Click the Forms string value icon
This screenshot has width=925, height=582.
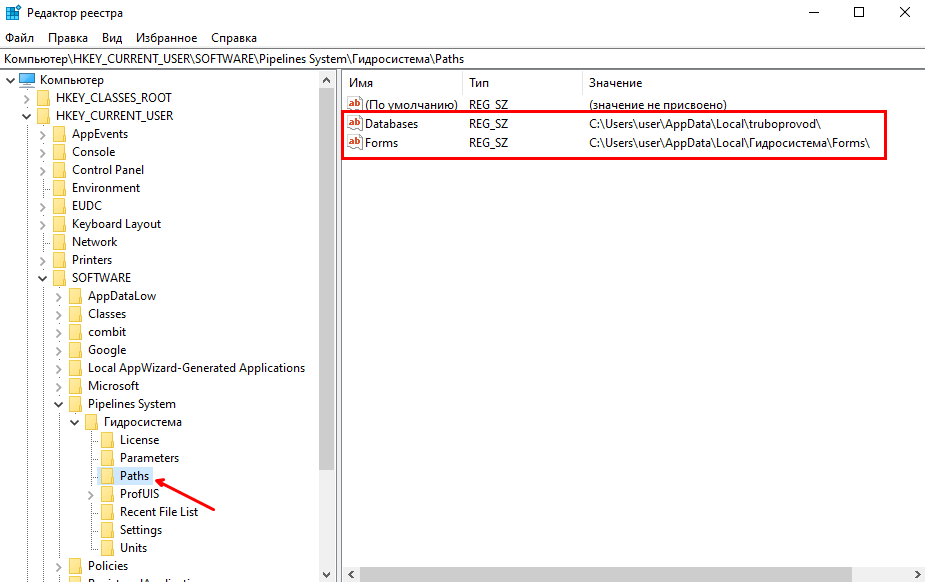354,143
